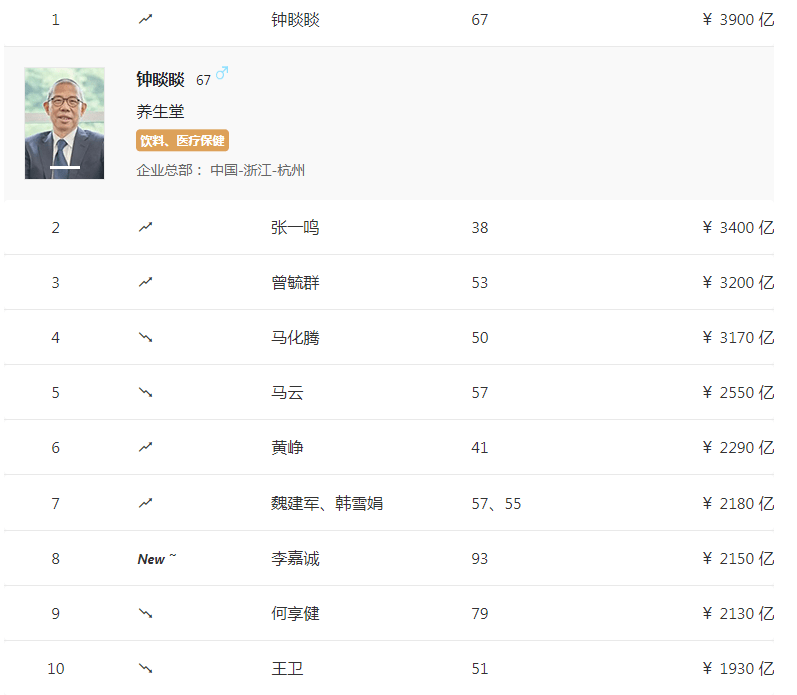The height and width of the screenshot is (695, 797).
Task: Collapse the expanded row for rank 1 钟睒睒
Action: [295, 20]
